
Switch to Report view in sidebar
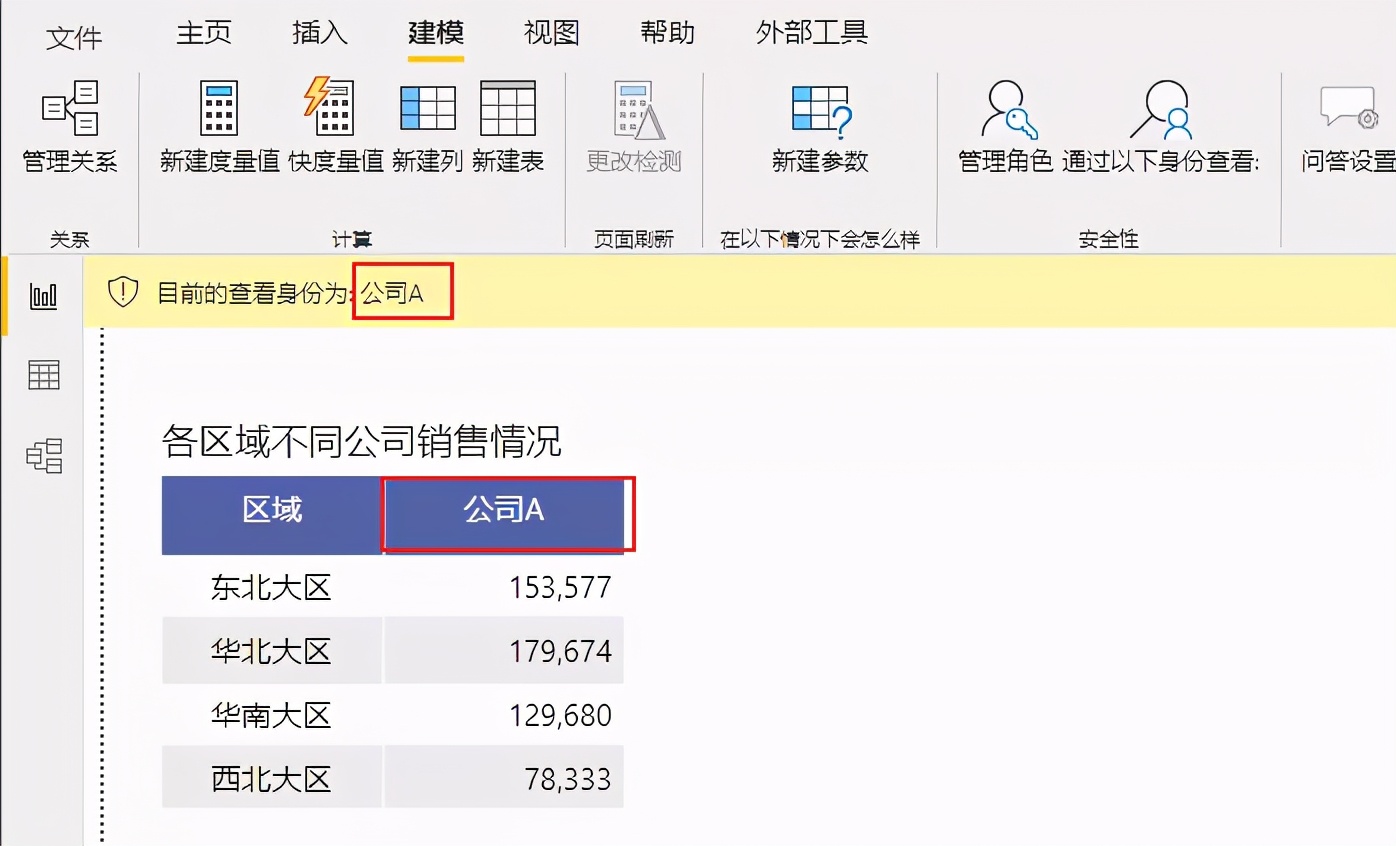pos(44,296)
